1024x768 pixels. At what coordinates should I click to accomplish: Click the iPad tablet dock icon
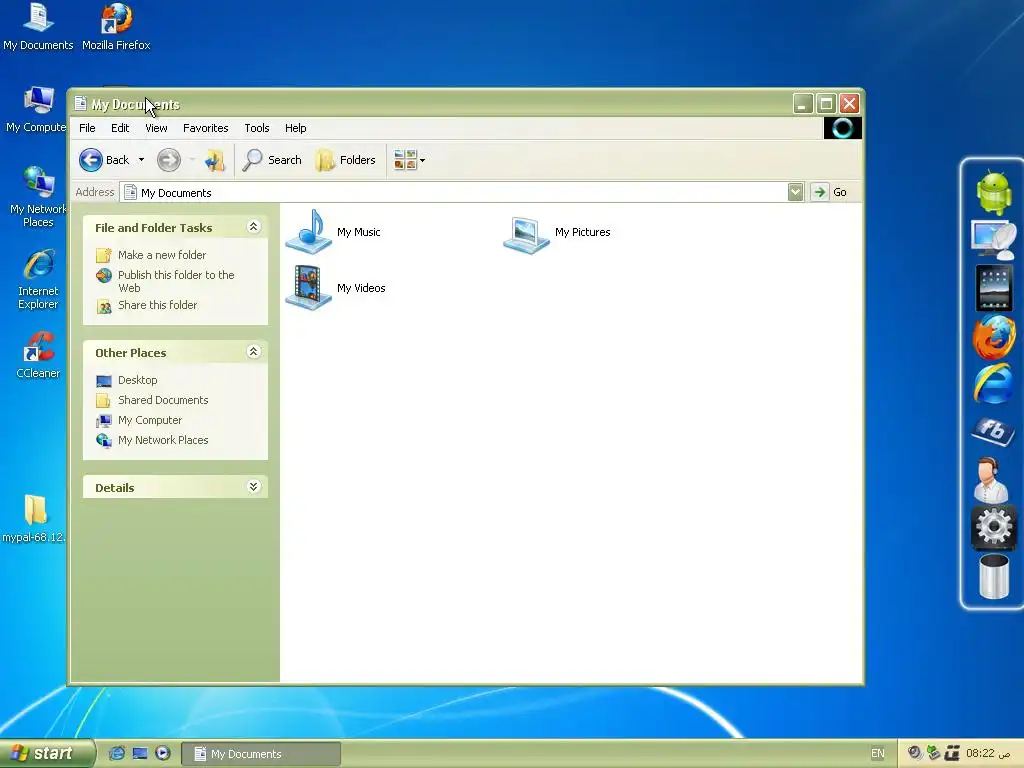pos(993,288)
